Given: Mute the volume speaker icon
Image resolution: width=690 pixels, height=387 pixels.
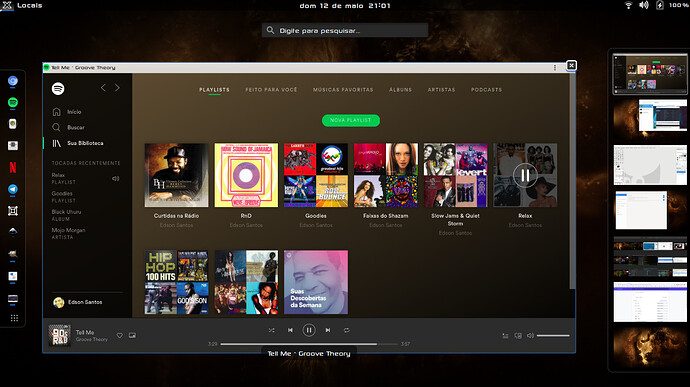Looking at the screenshot, I should point(530,335).
